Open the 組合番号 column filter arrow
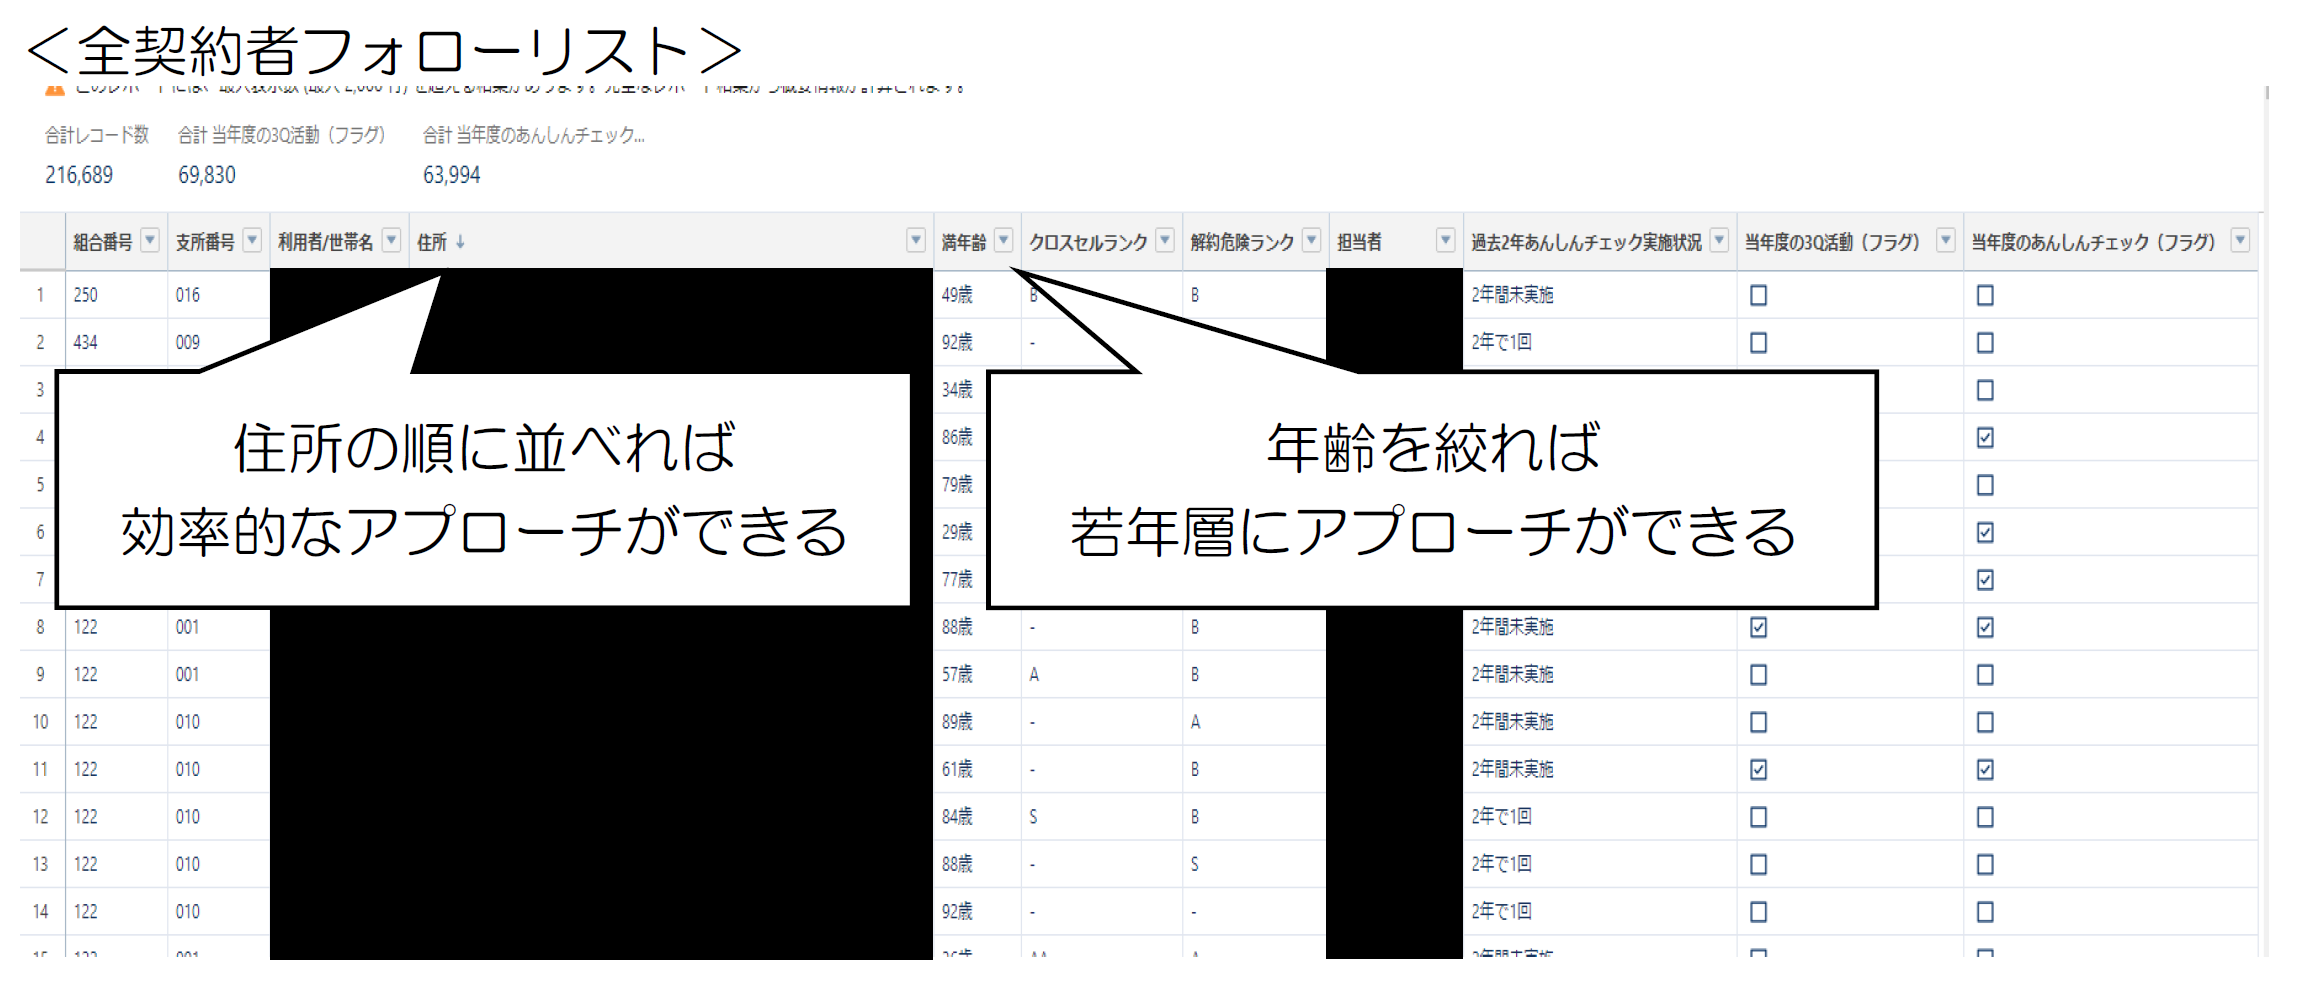 tap(150, 241)
